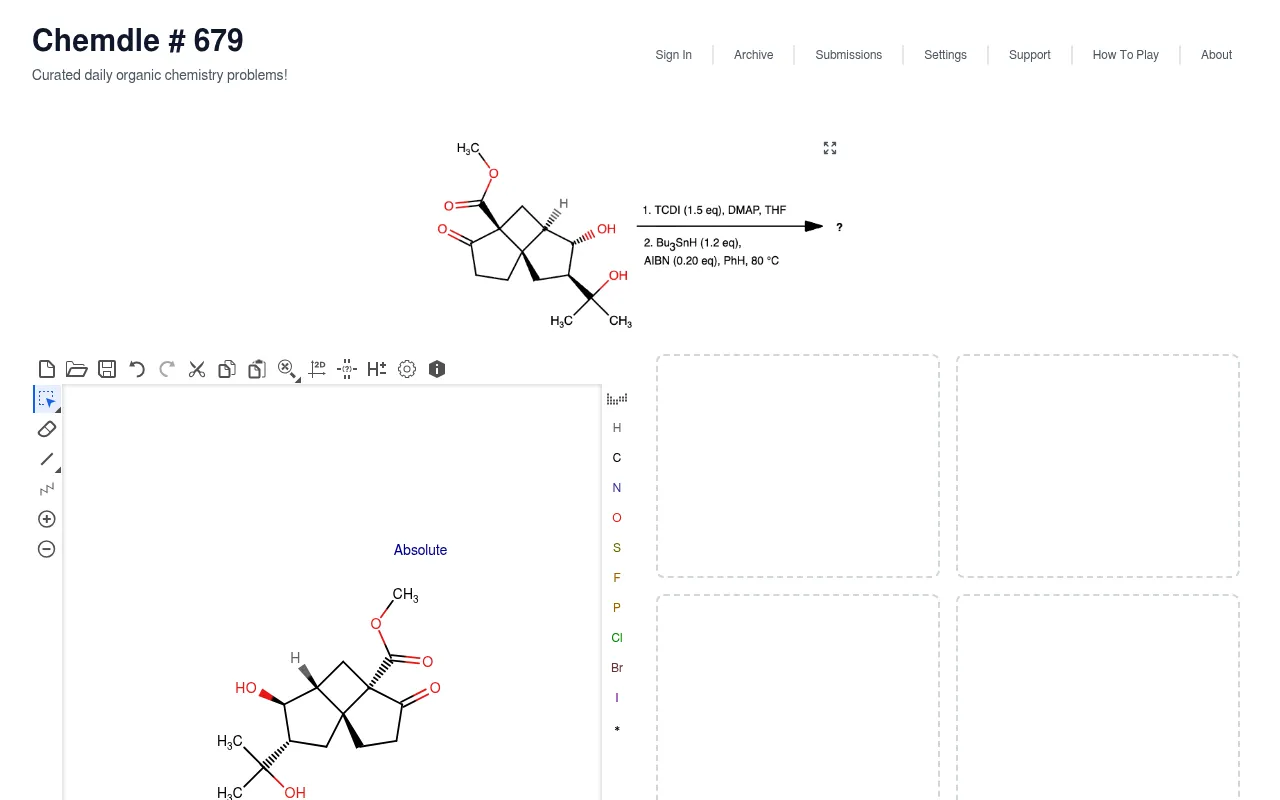Image resolution: width=1280 pixels, height=800 pixels.
Task: Open the Settings page in top navigation
Action: (x=946, y=55)
